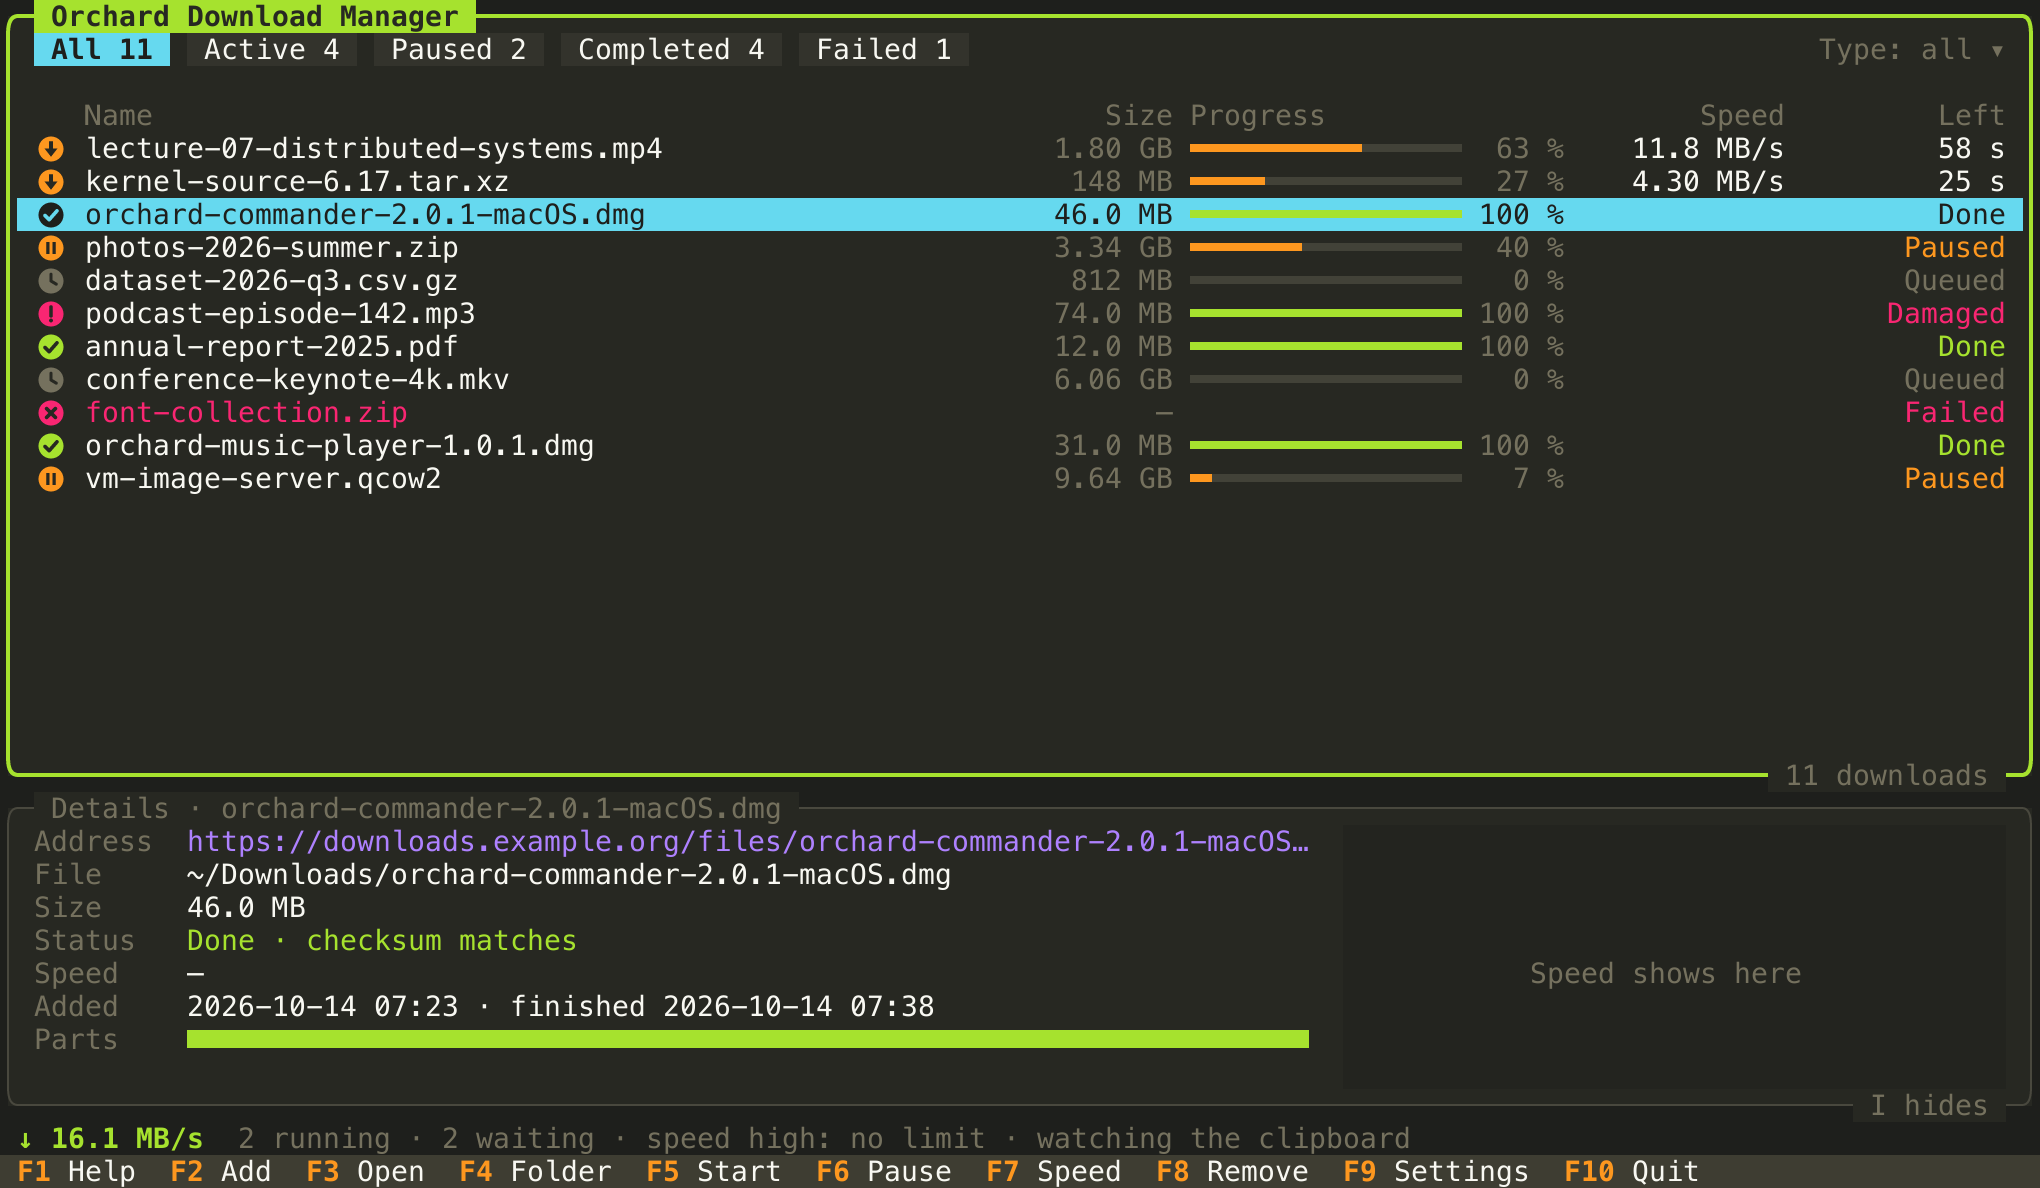Click F10 Quit in the function bar
Viewport: 2040px width, 1188px height.
1632,1171
